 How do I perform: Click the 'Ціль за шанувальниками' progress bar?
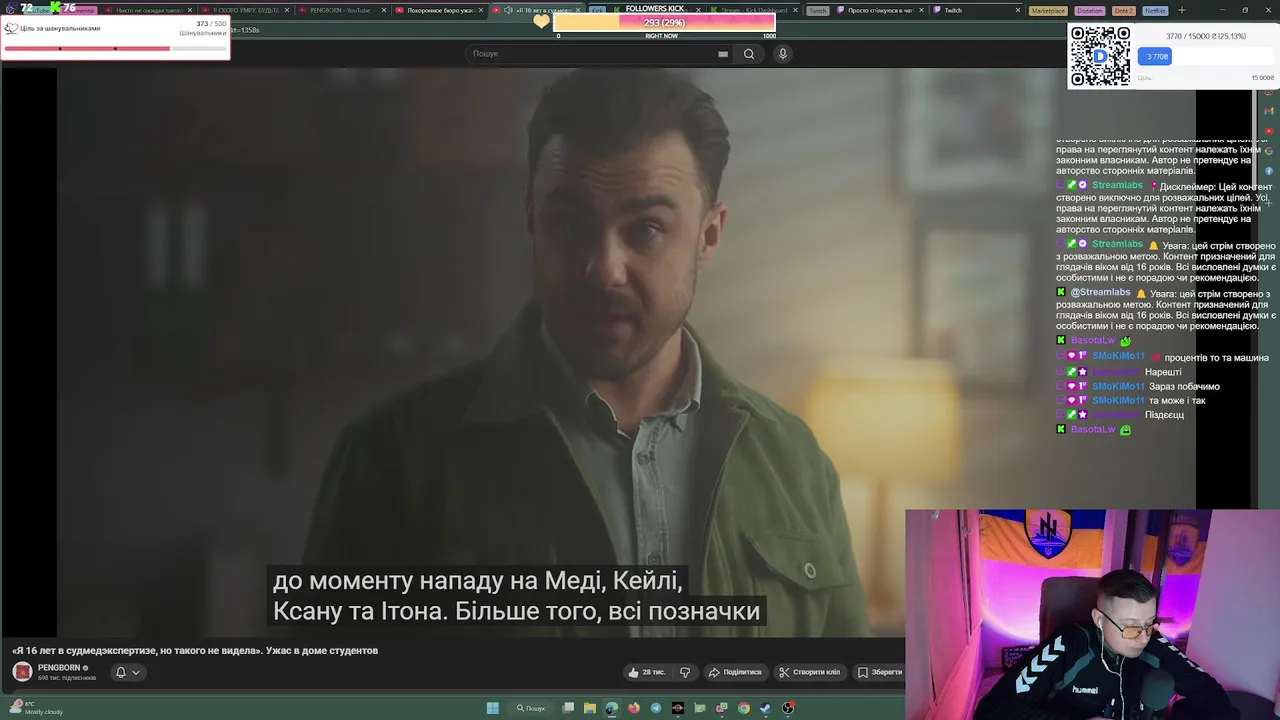(x=115, y=48)
